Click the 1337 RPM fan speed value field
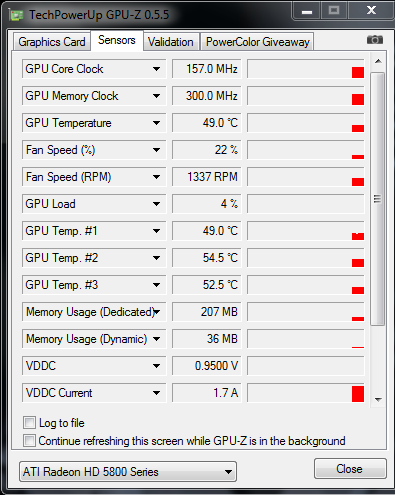Image resolution: width=395 pixels, height=495 pixels. coord(207,177)
